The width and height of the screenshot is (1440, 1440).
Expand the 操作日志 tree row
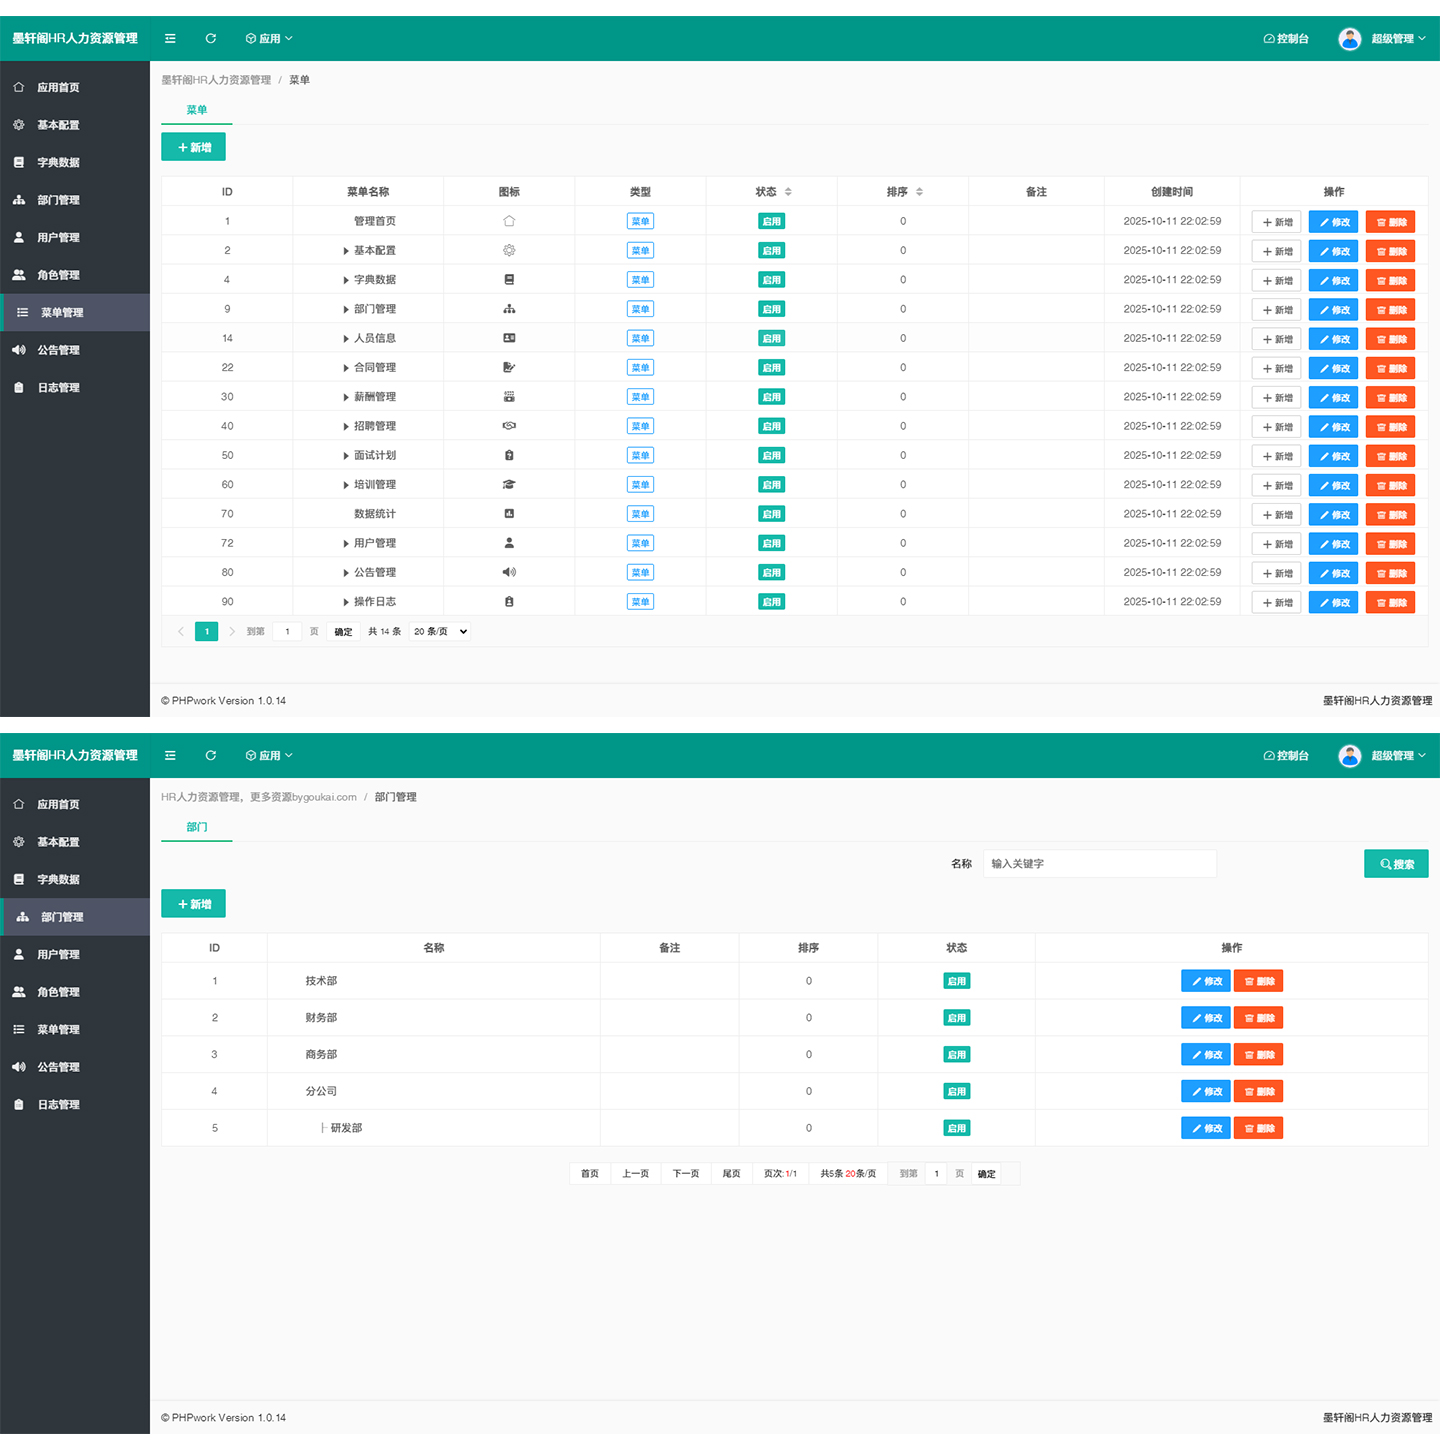point(346,602)
